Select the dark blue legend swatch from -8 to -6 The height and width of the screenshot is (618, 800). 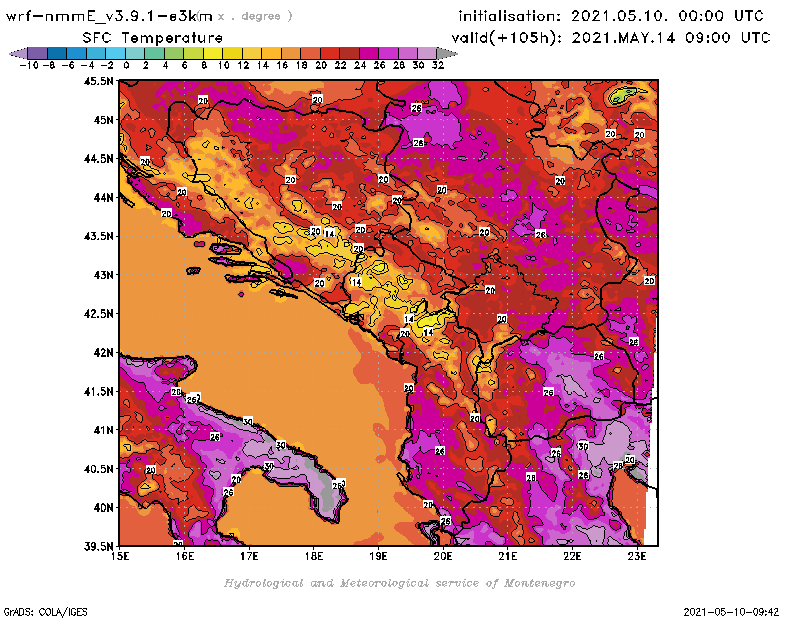point(57,53)
